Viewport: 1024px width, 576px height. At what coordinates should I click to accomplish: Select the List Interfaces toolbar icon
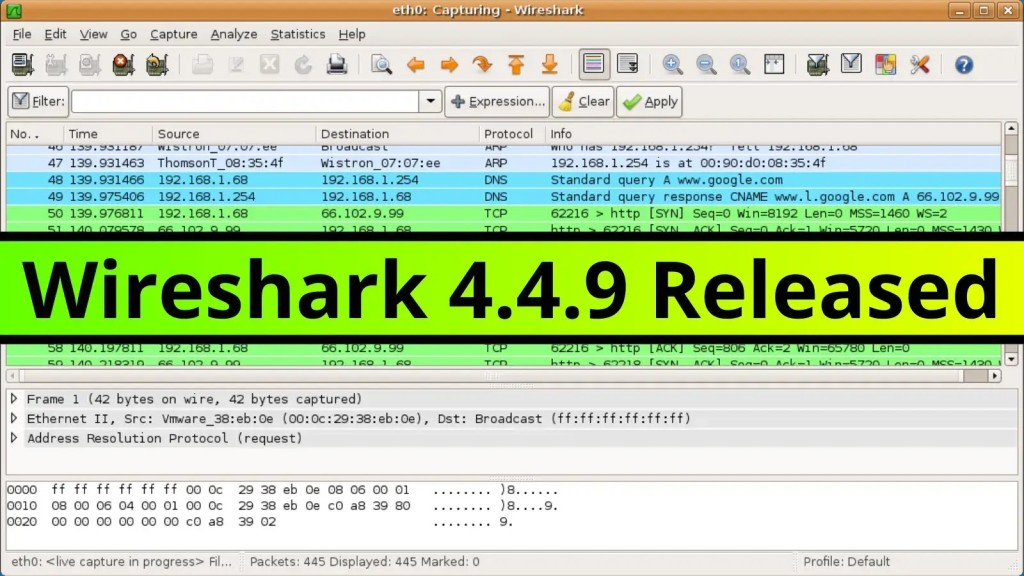(x=21, y=64)
